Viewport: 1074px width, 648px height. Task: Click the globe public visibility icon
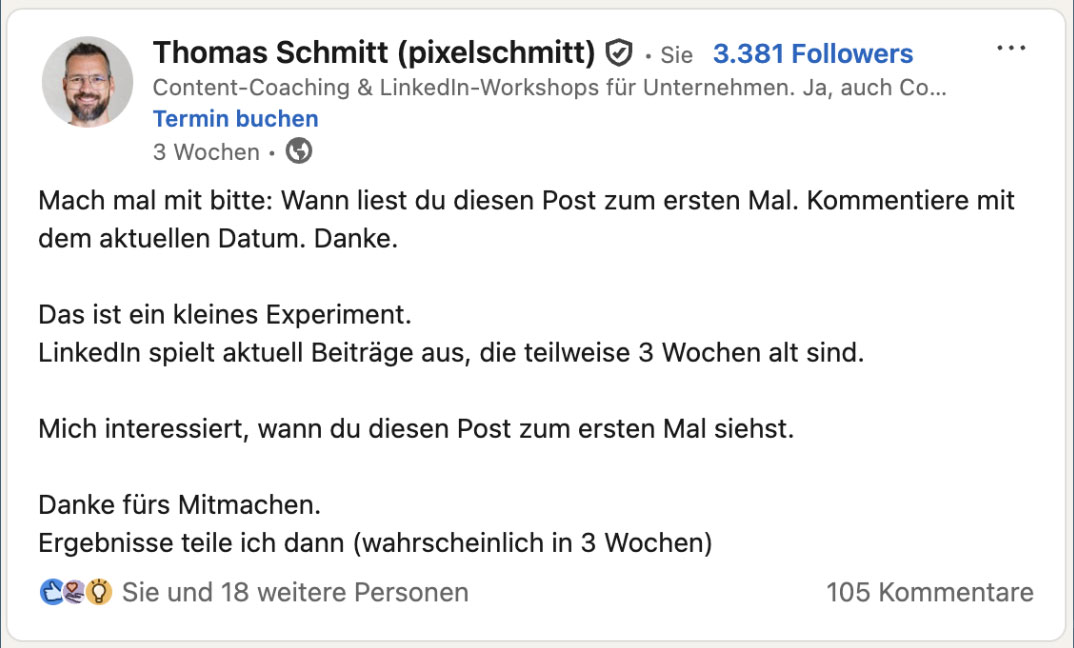pos(299,151)
